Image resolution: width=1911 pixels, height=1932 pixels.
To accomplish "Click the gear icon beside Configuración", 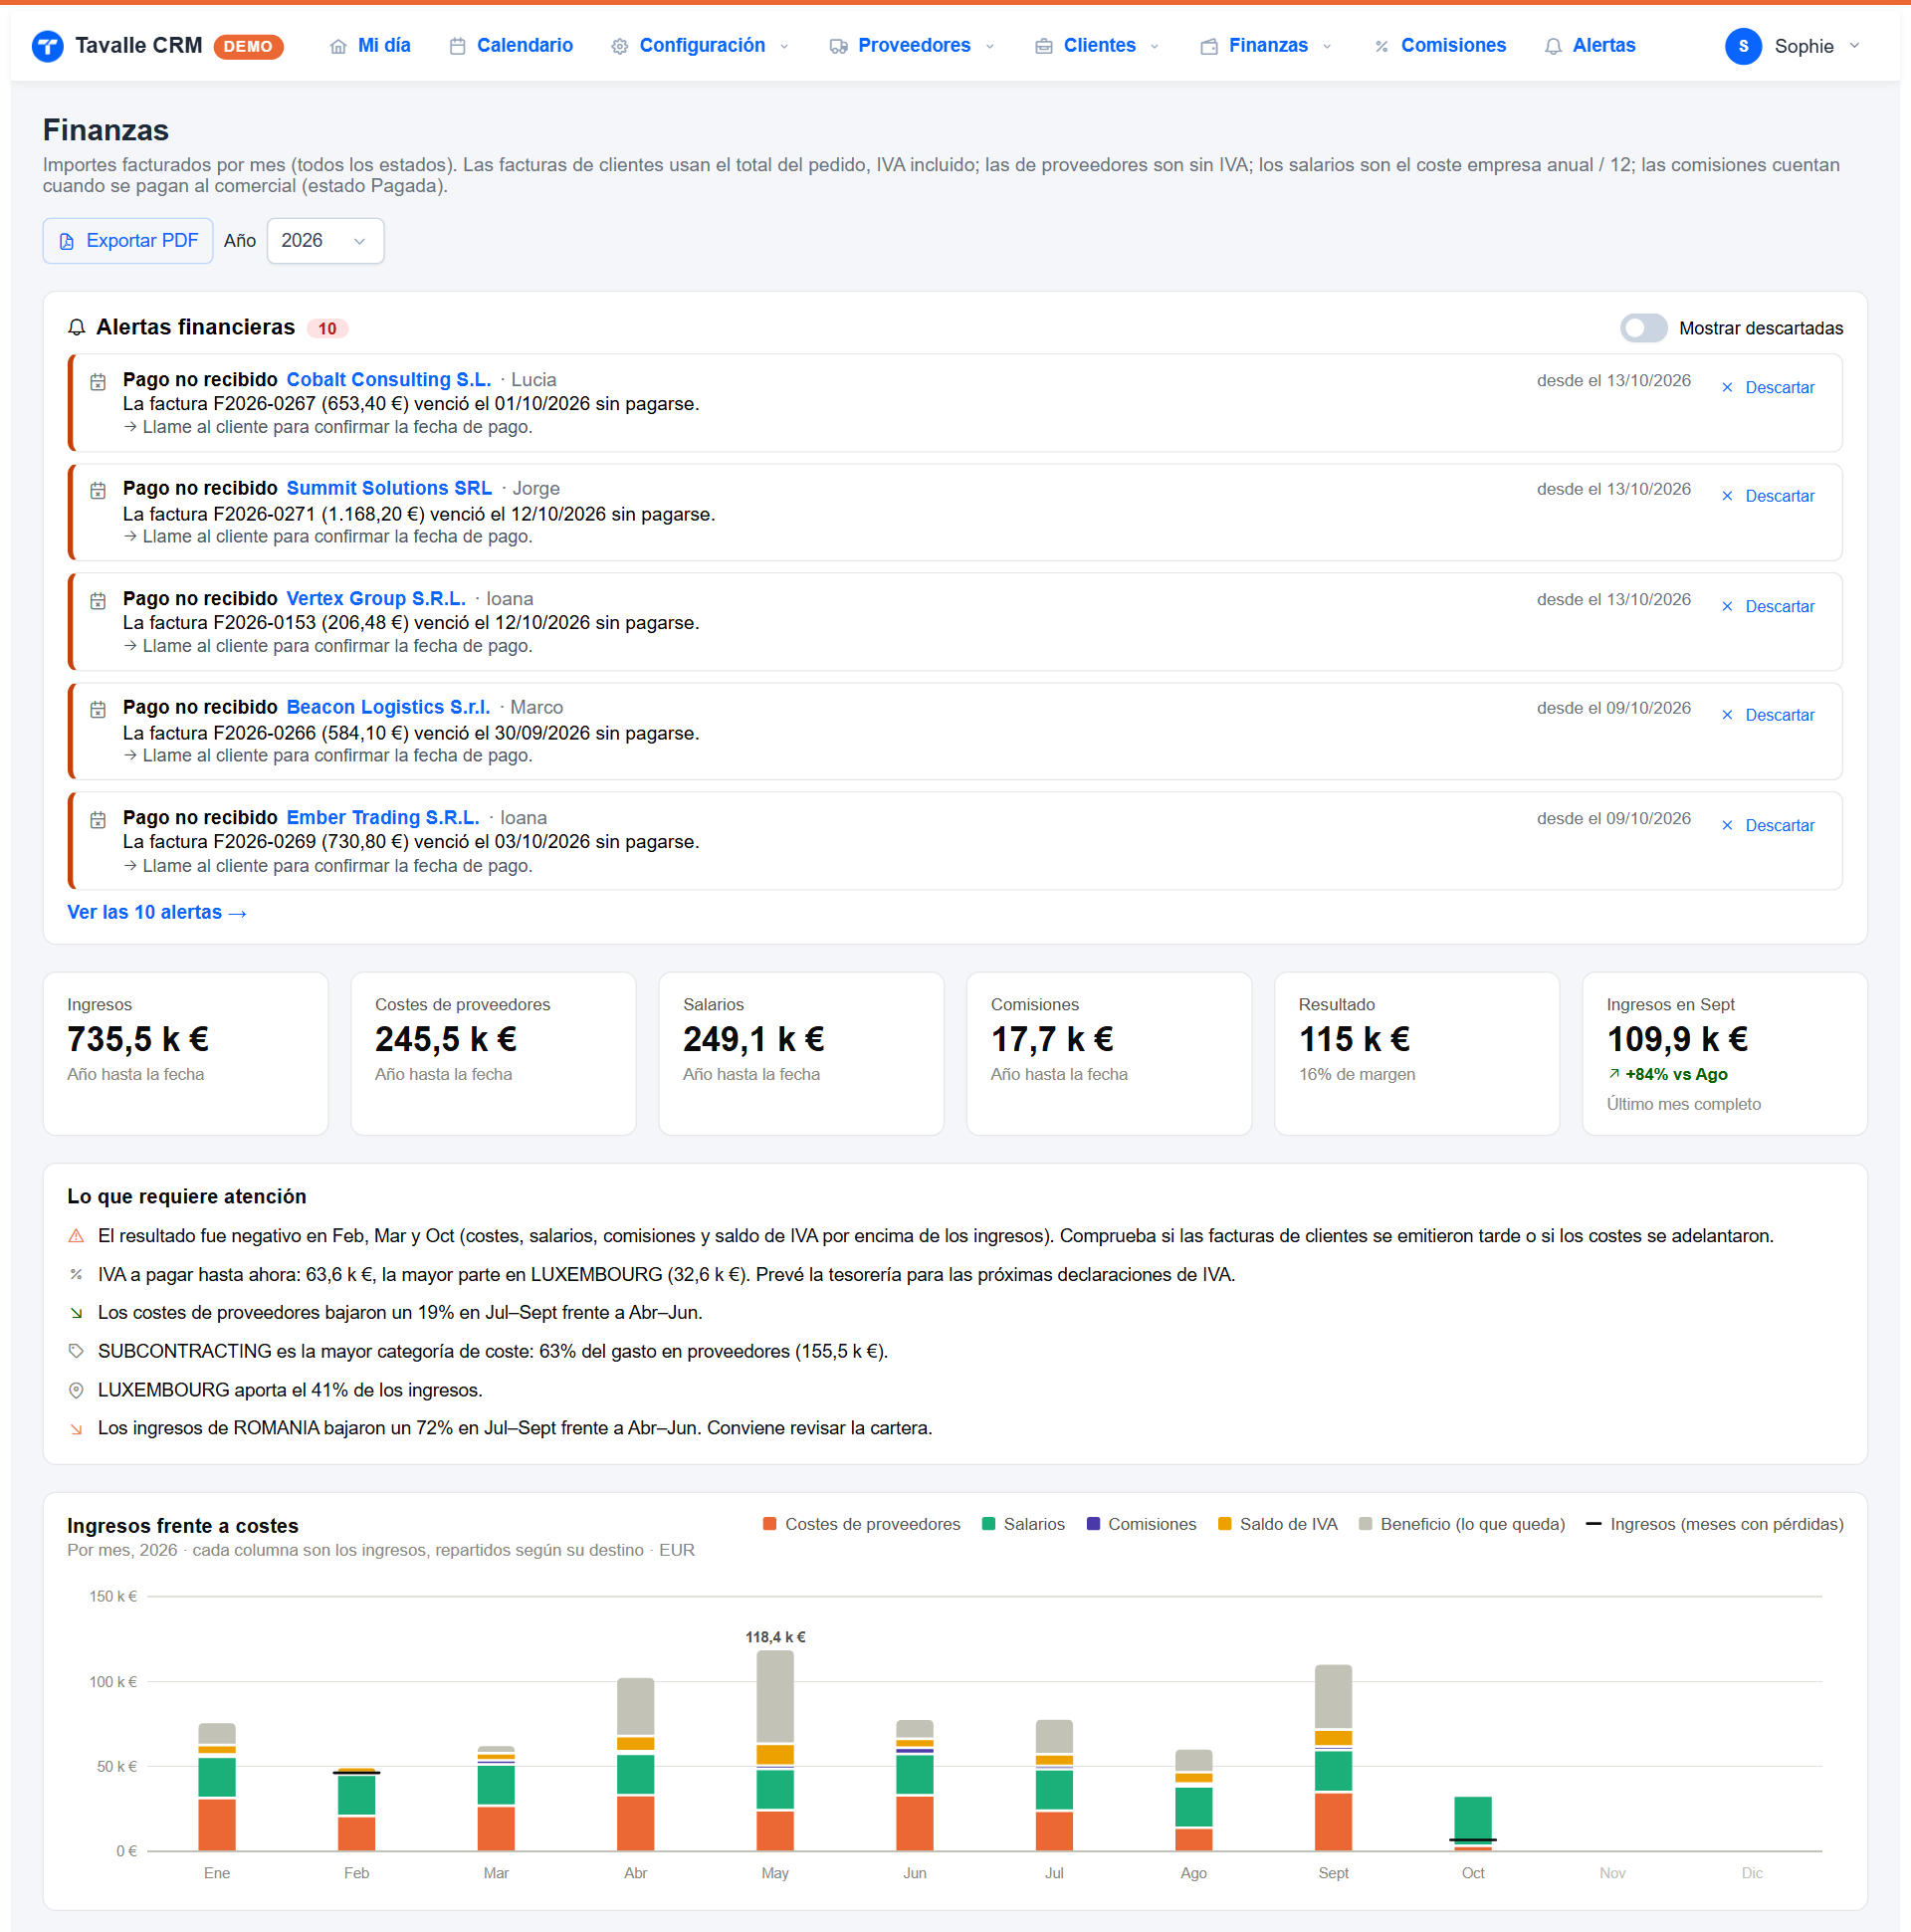I will click(x=619, y=46).
